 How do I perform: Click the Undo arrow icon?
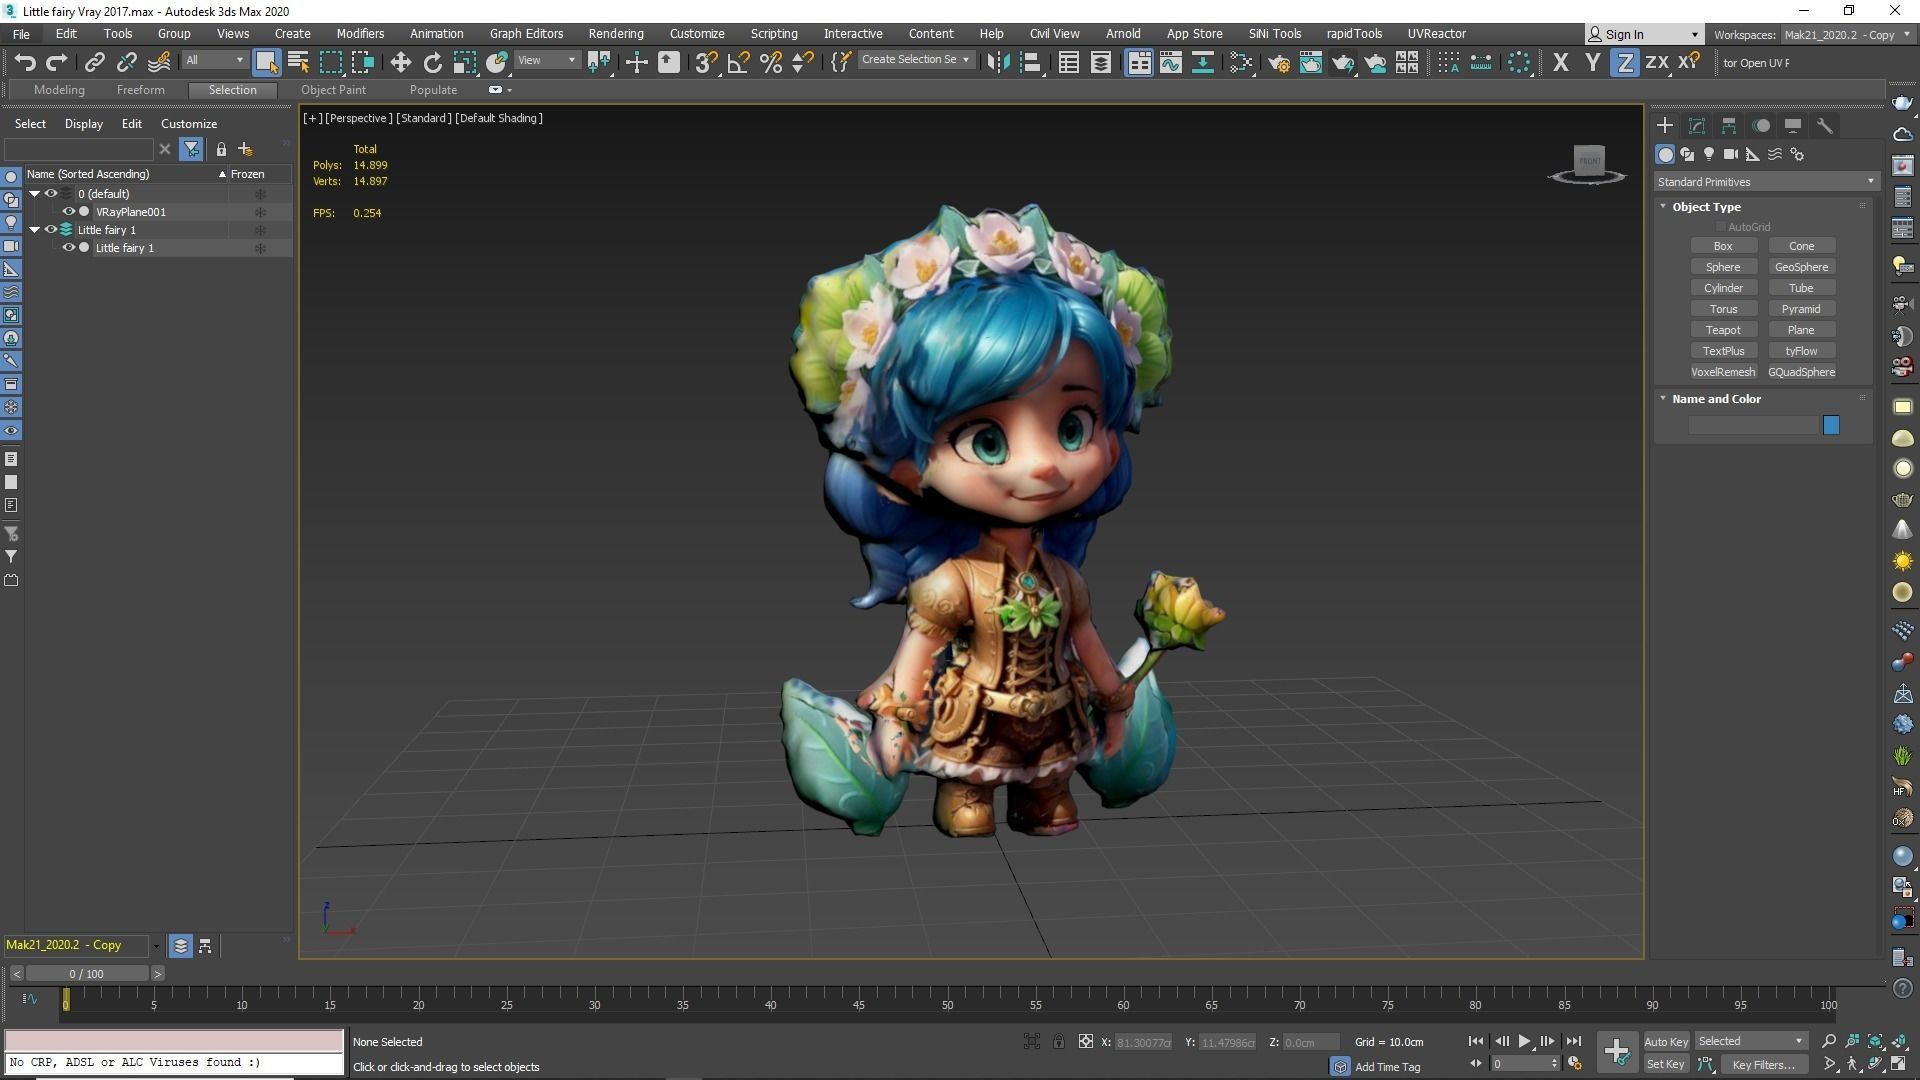click(25, 62)
